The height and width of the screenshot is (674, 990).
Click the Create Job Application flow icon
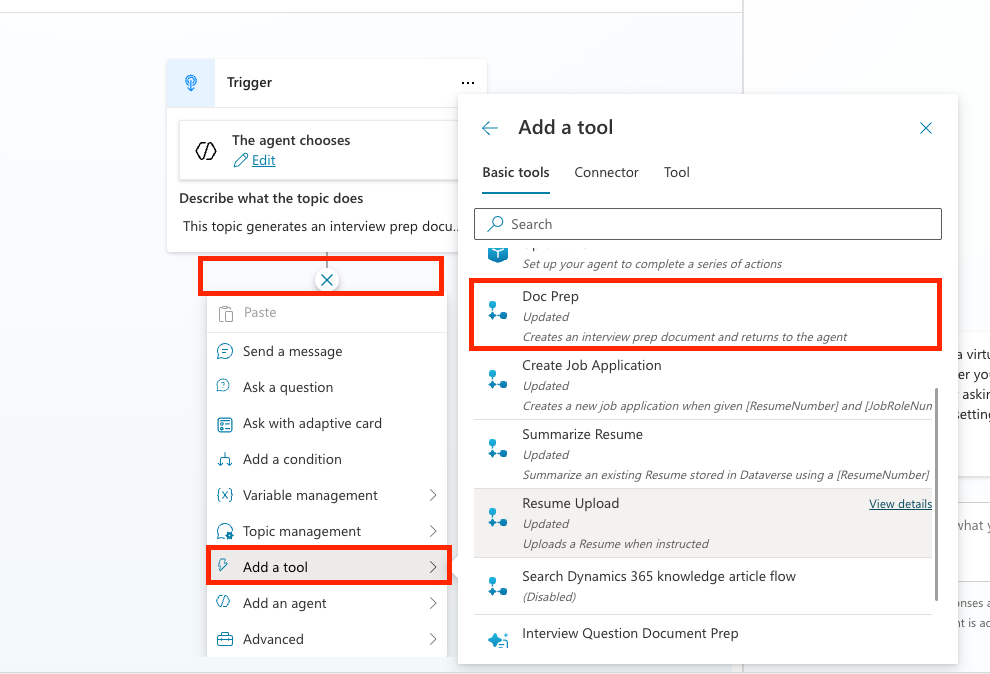(498, 379)
